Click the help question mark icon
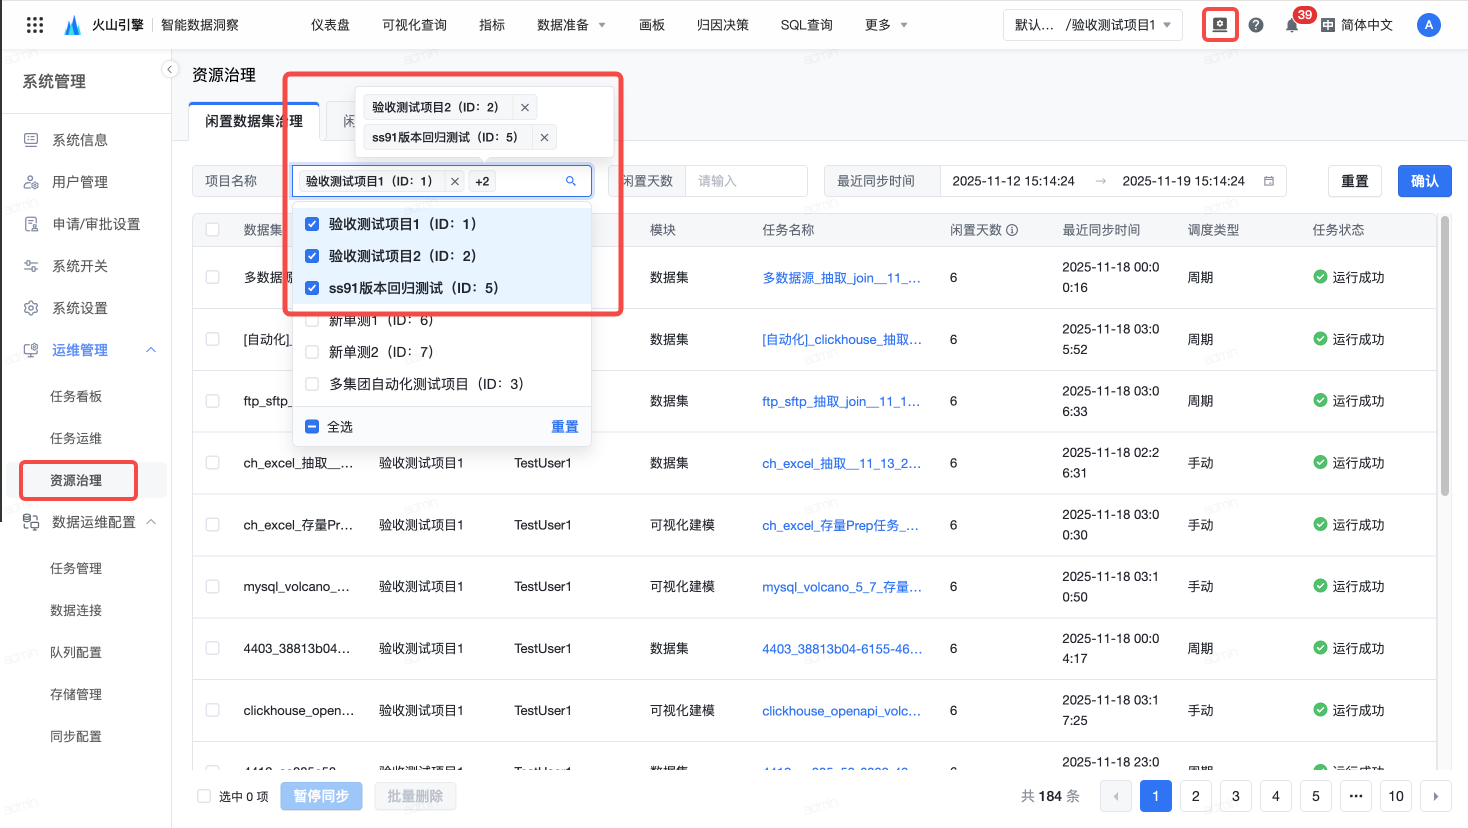This screenshot has width=1468, height=828. pyautogui.click(x=1256, y=25)
